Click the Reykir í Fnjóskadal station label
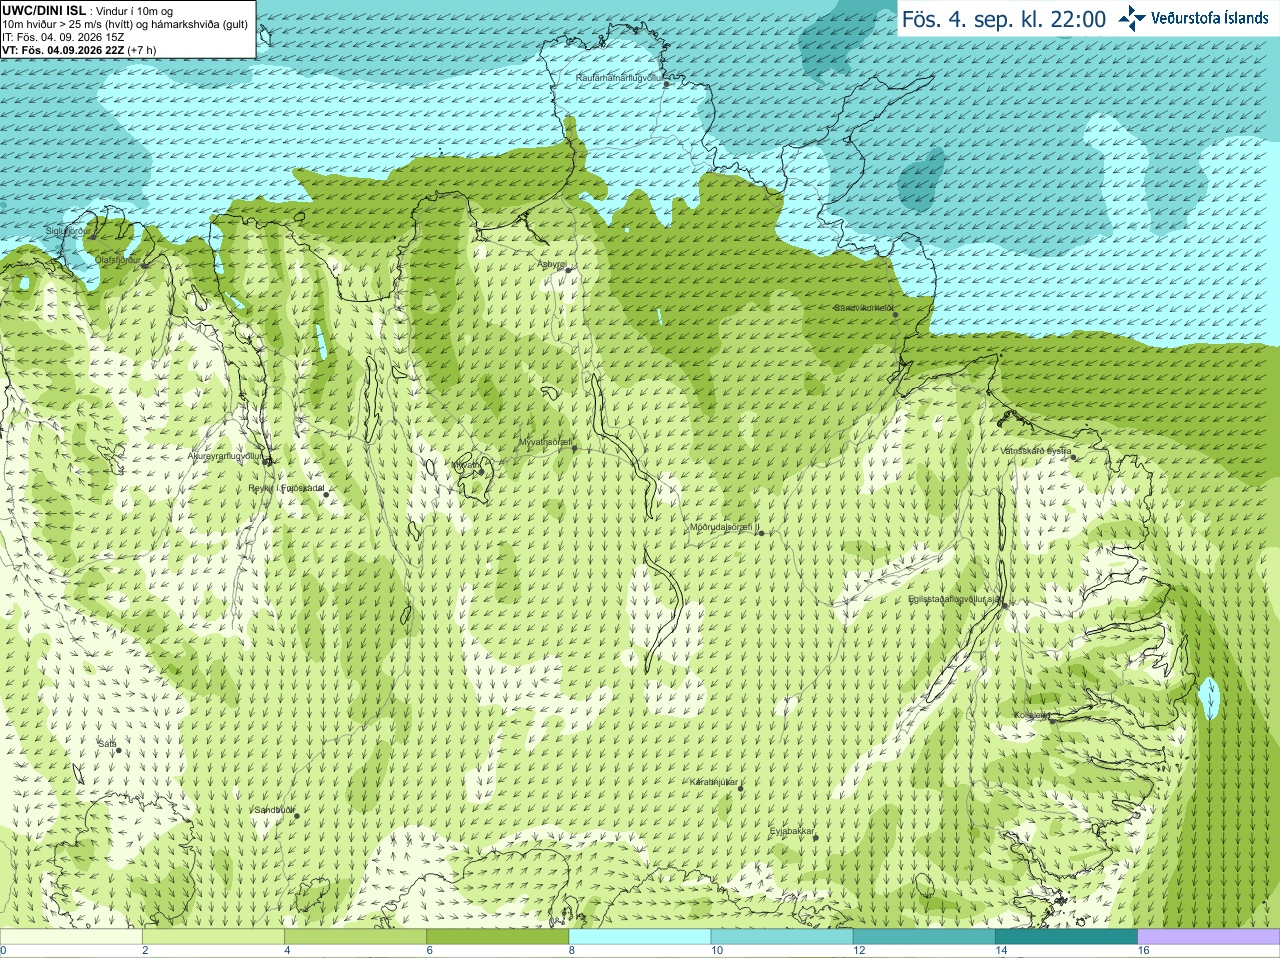The height and width of the screenshot is (958, 1280). 286,488
